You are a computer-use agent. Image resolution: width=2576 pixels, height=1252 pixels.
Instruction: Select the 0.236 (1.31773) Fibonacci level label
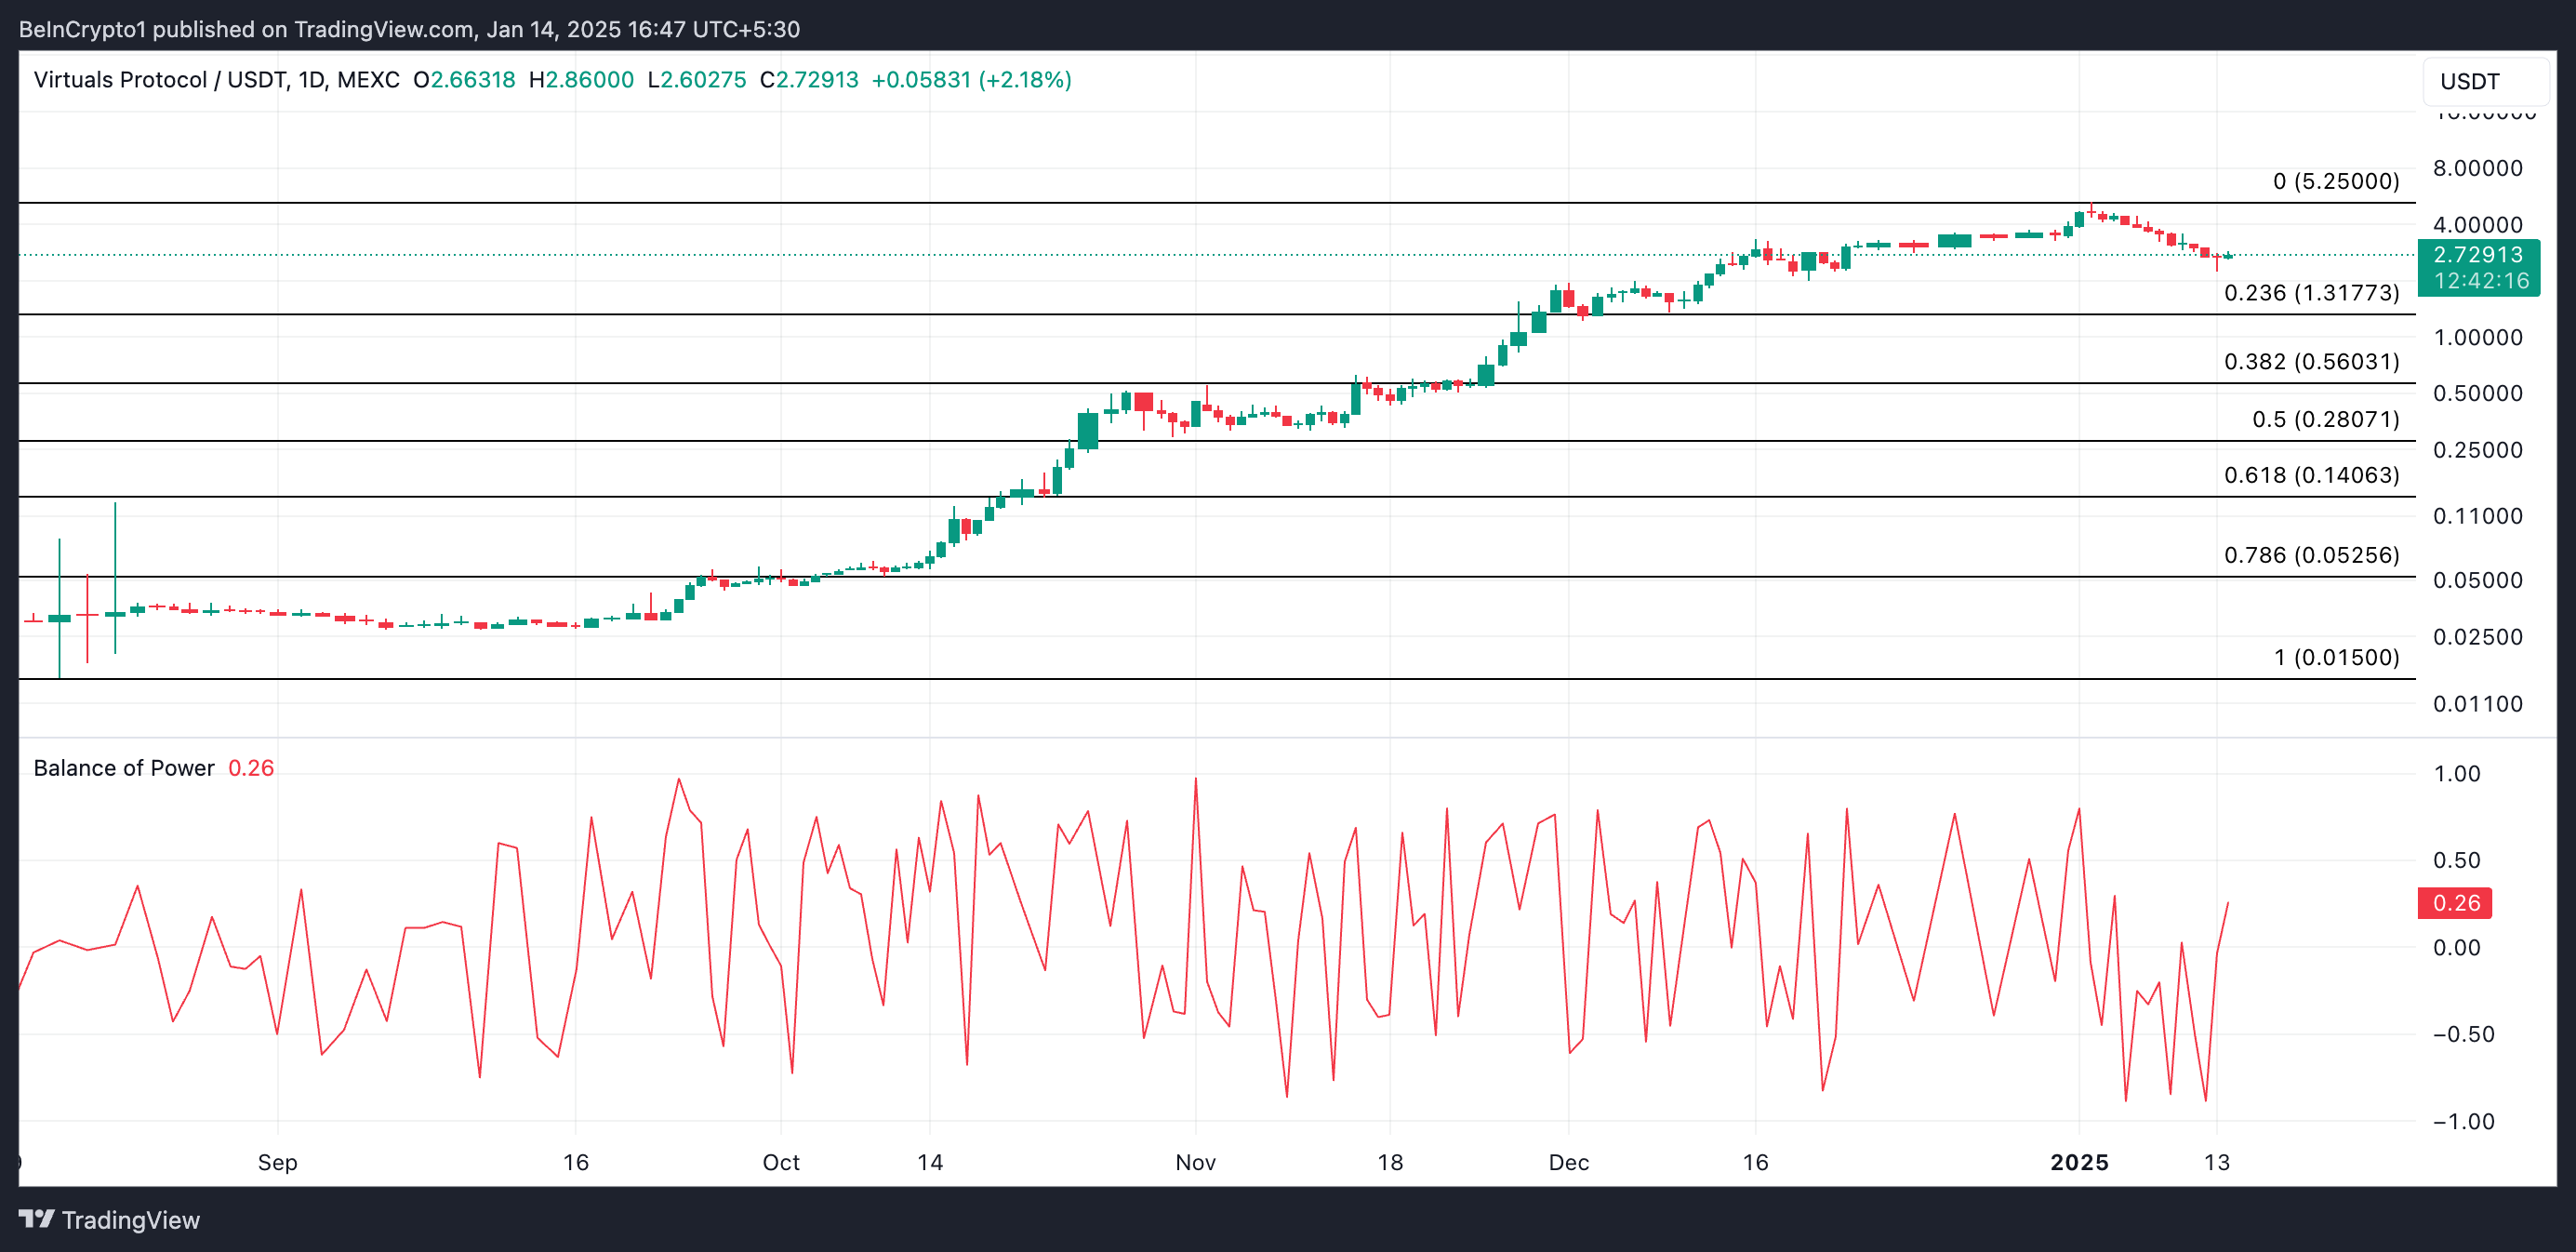pos(2311,293)
